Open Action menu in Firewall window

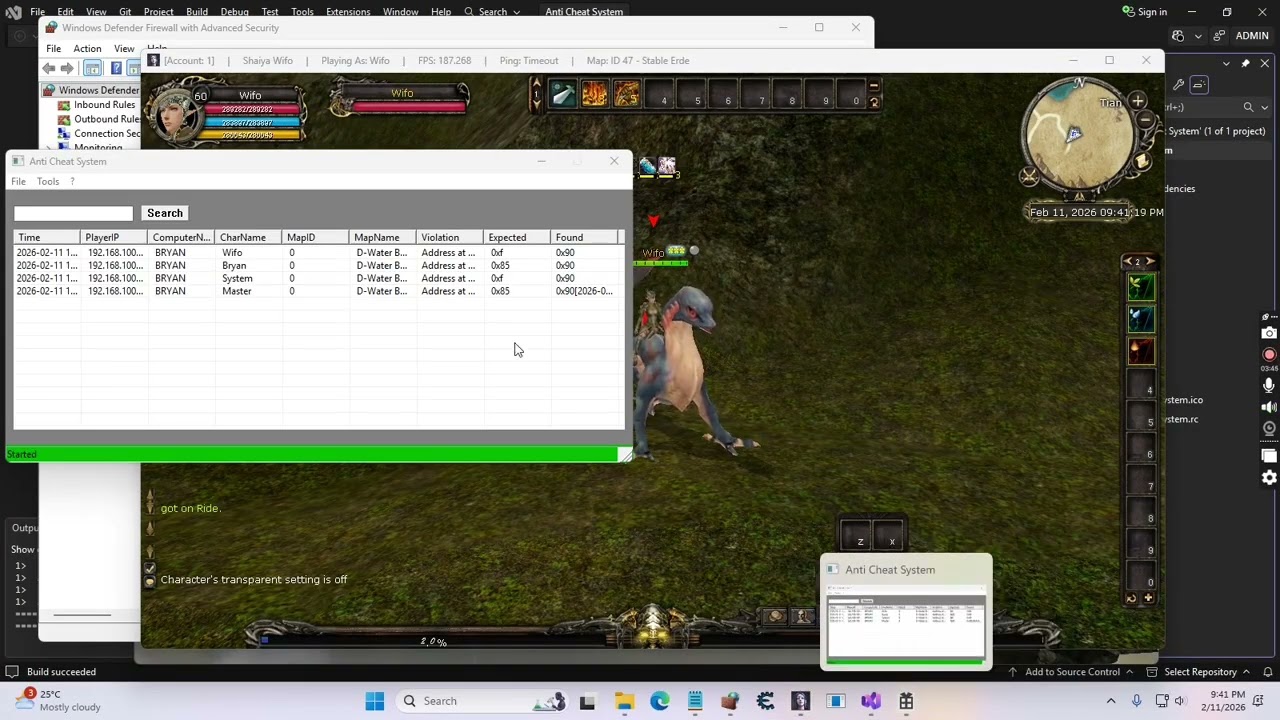click(87, 48)
